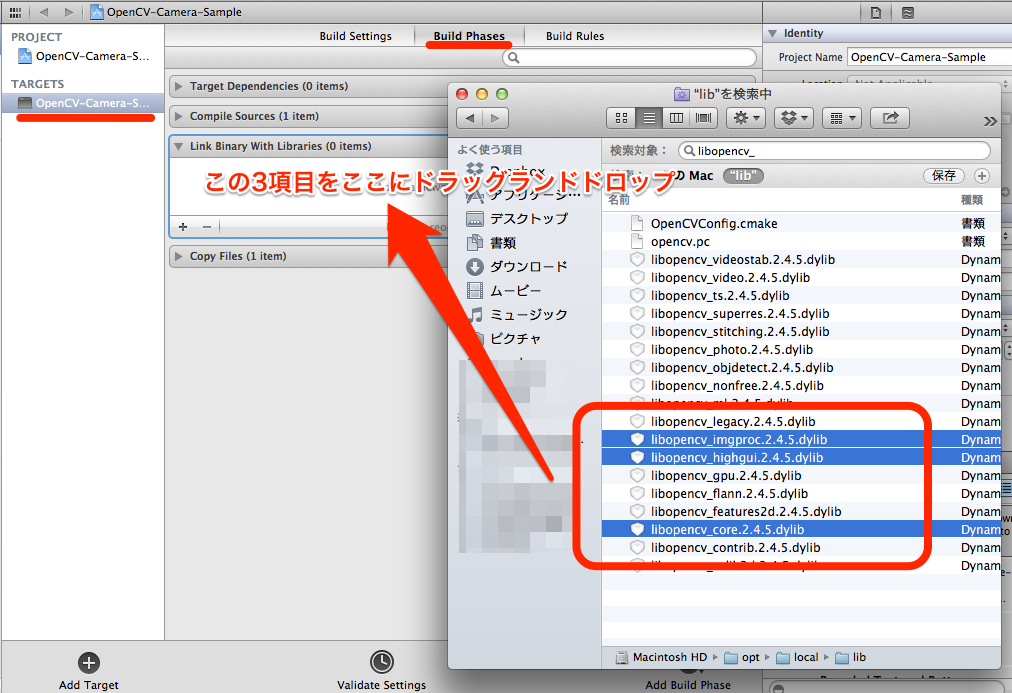
Task: Expand Compile Sources section
Action: point(179,116)
